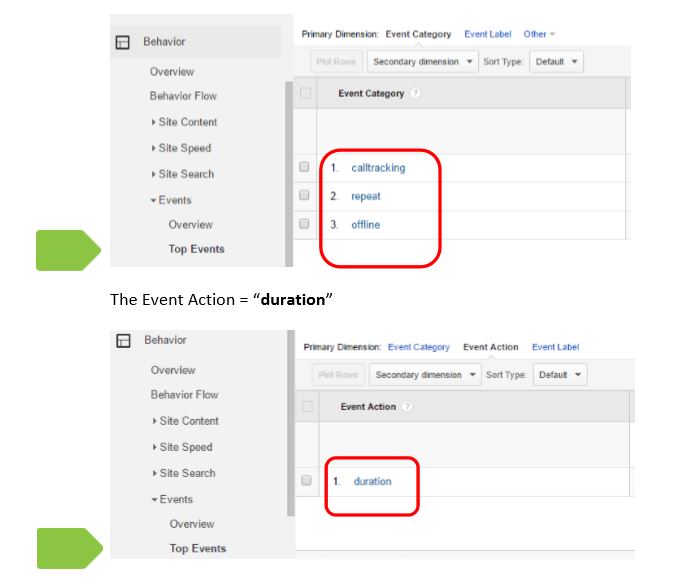The height and width of the screenshot is (585, 674).
Task: Open Behavior Flow in bottom sidebar
Action: coord(184,395)
